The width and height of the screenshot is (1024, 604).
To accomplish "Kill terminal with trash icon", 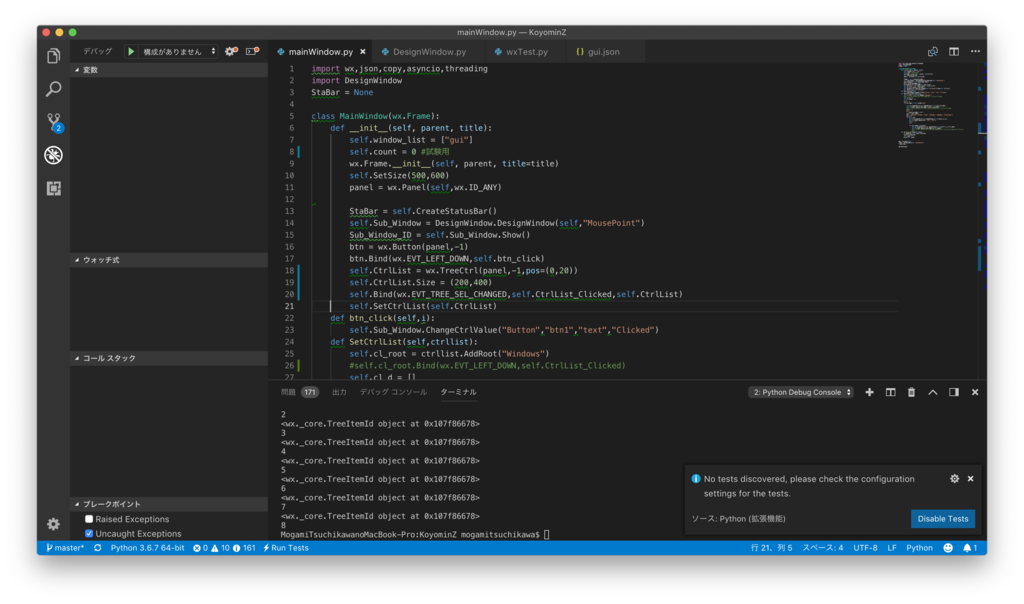I will pos(911,392).
